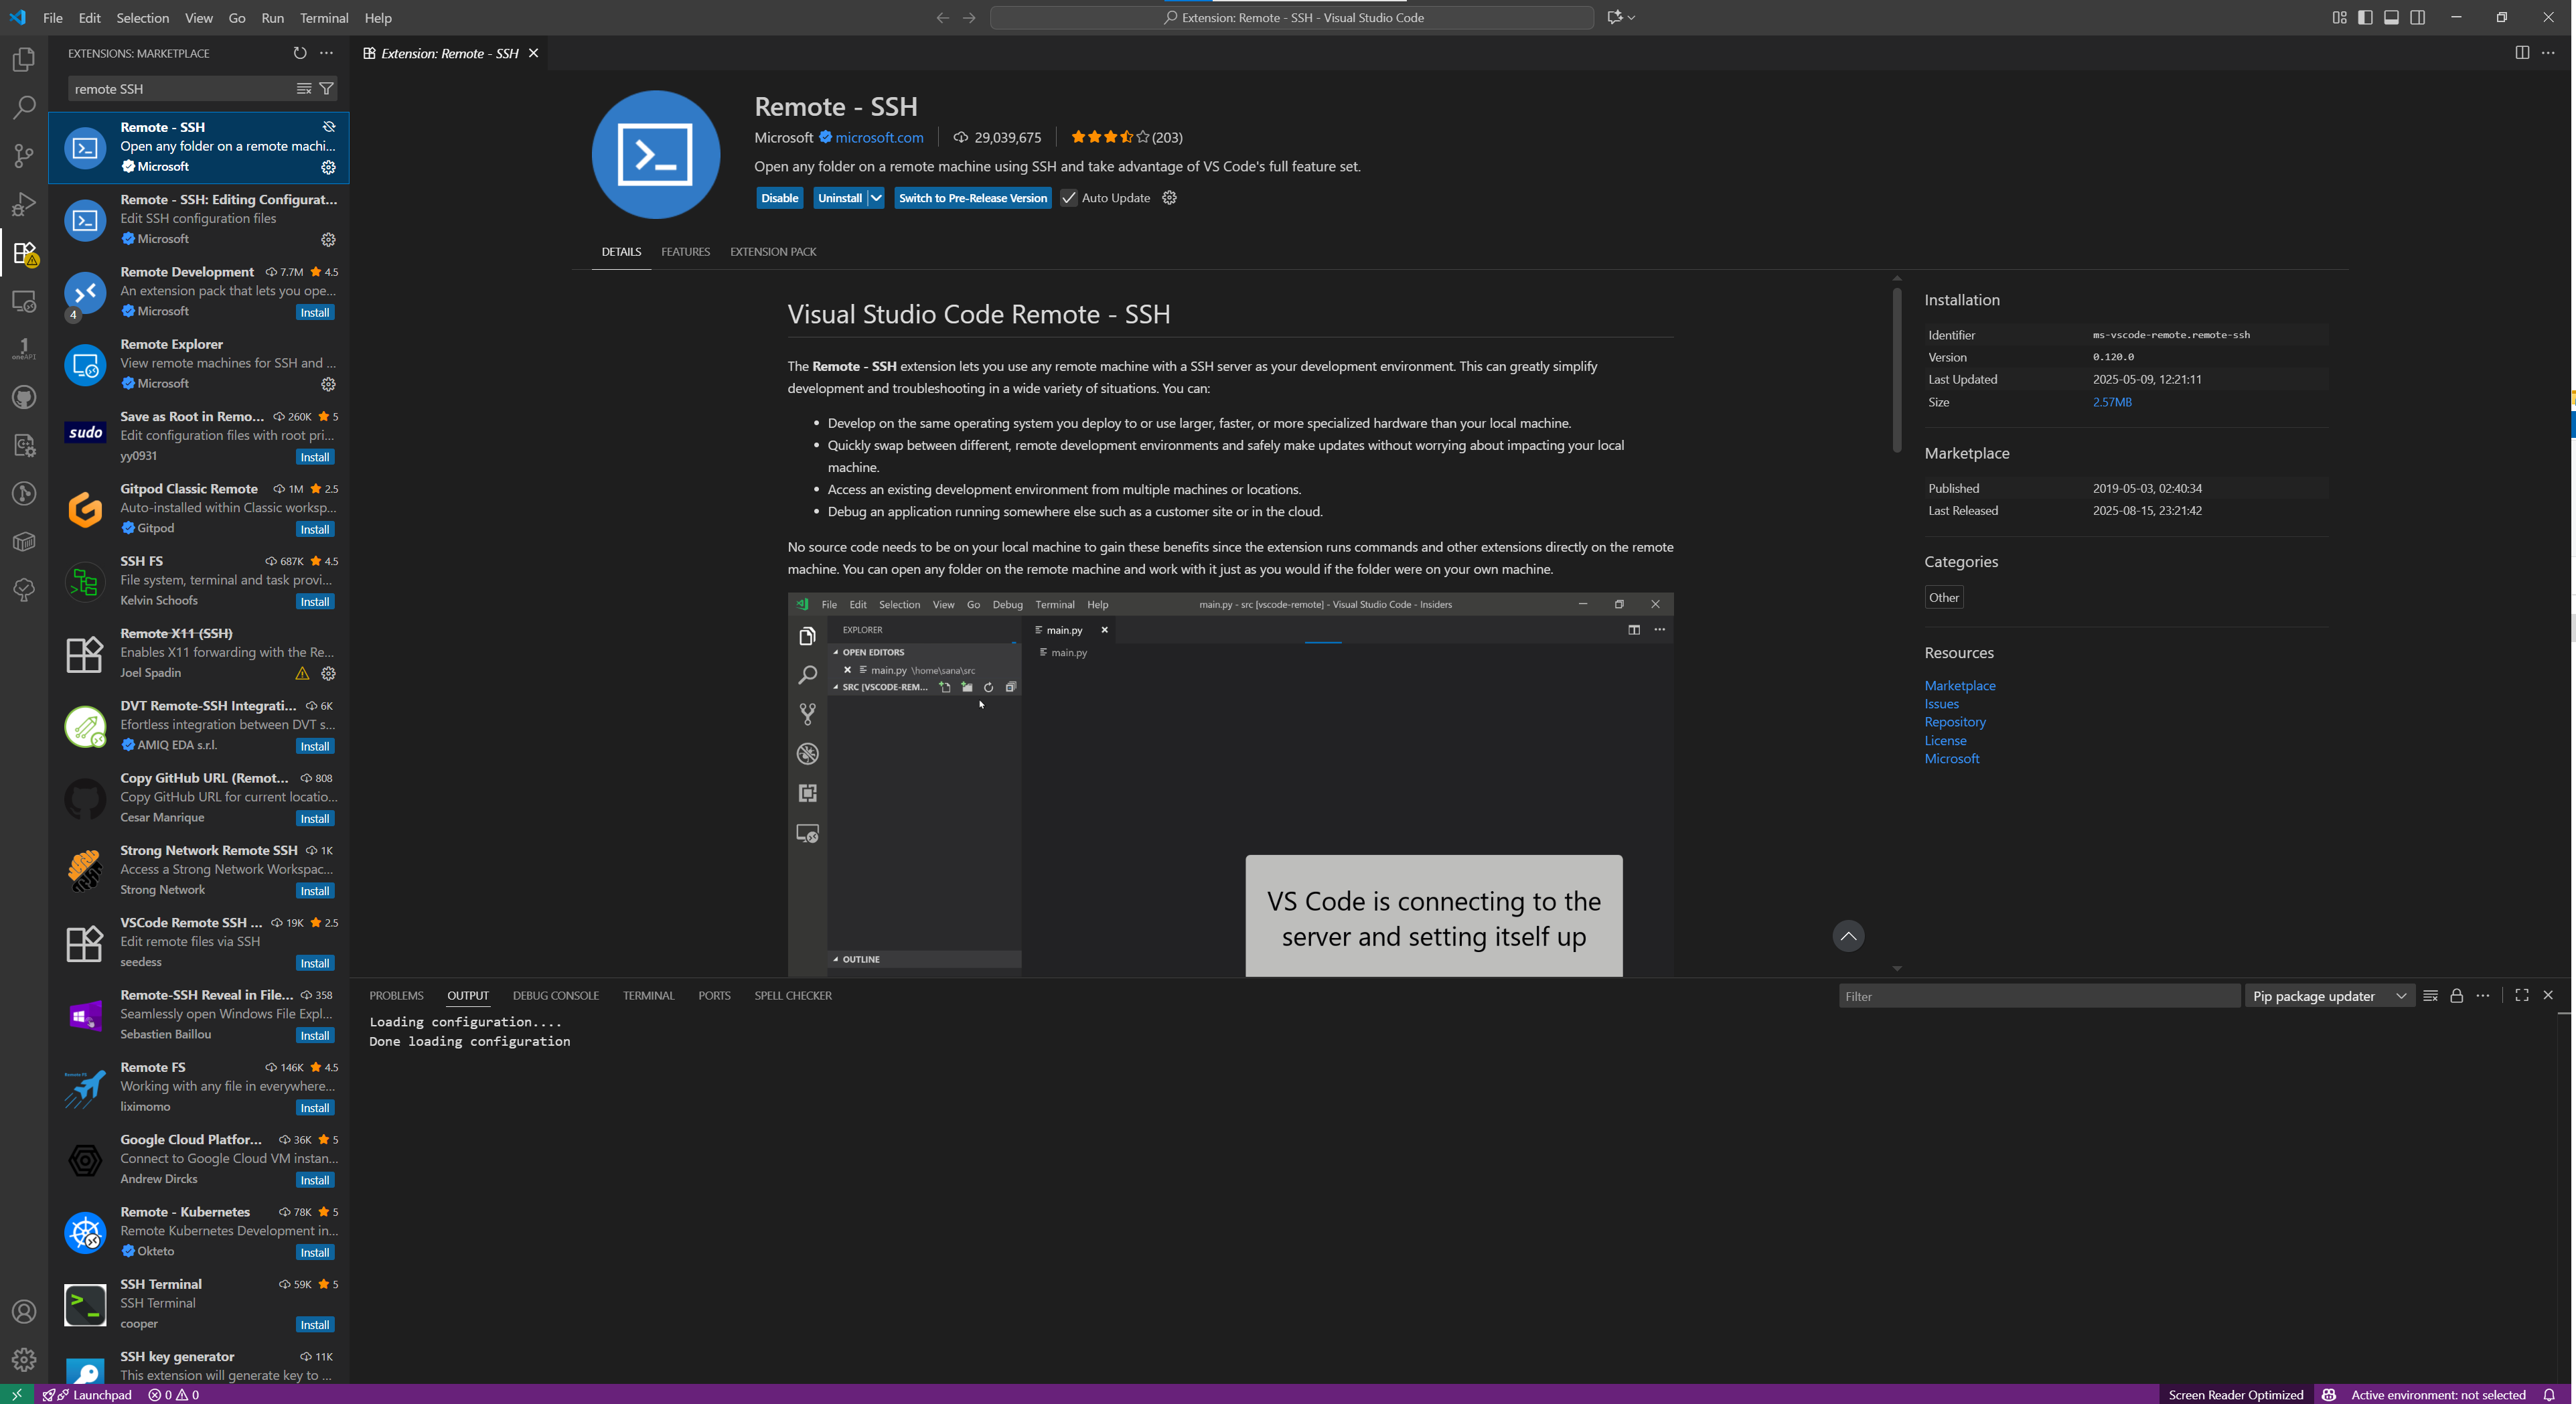This screenshot has width=2576, height=1404.
Task: Open Manage settings gear at bottom left
Action: 23,1360
